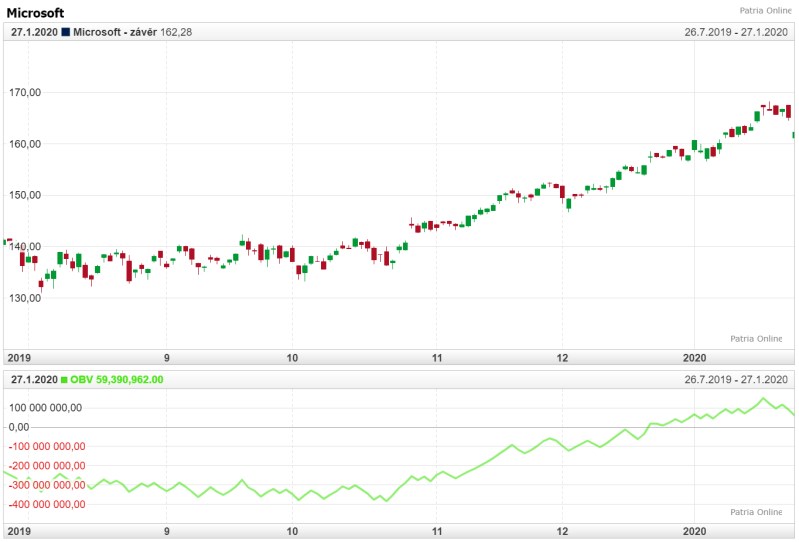Viewport: 799px width, 542px height.
Task: Click the 2020 marker on the price chart timeline
Action: tap(694, 358)
